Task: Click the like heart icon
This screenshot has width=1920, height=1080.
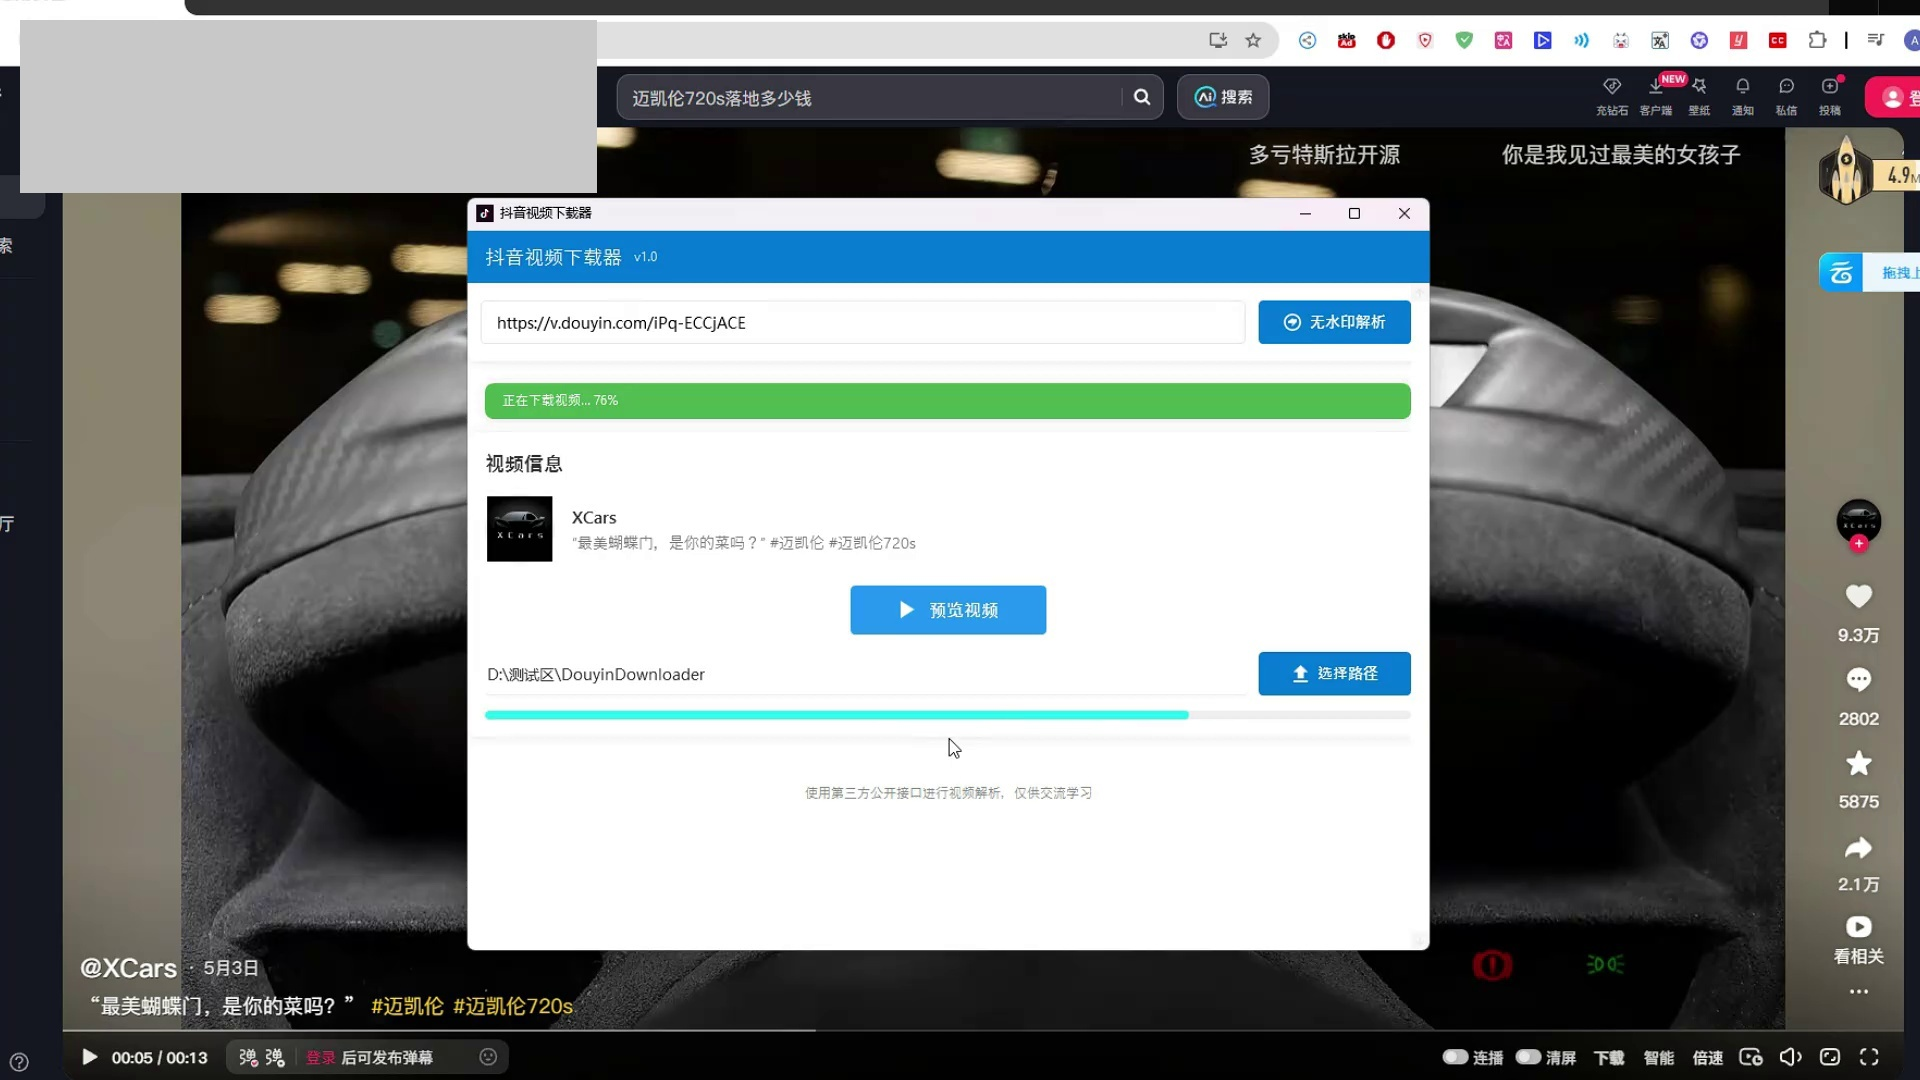Action: [x=1858, y=597]
